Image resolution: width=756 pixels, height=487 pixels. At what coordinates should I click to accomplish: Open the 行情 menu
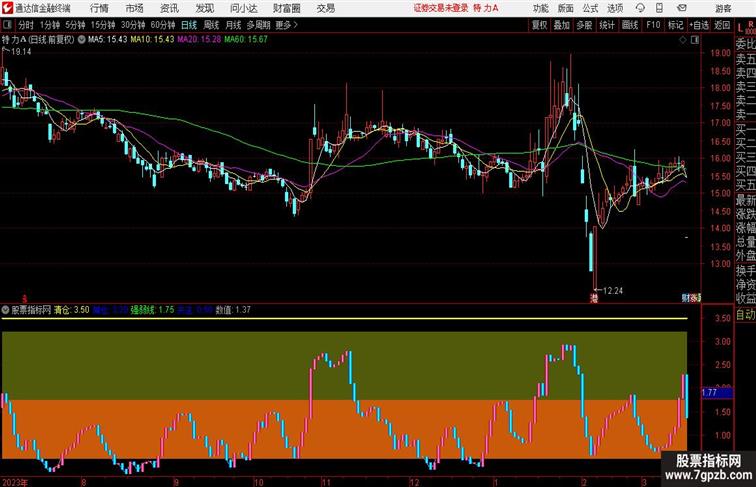pos(99,8)
